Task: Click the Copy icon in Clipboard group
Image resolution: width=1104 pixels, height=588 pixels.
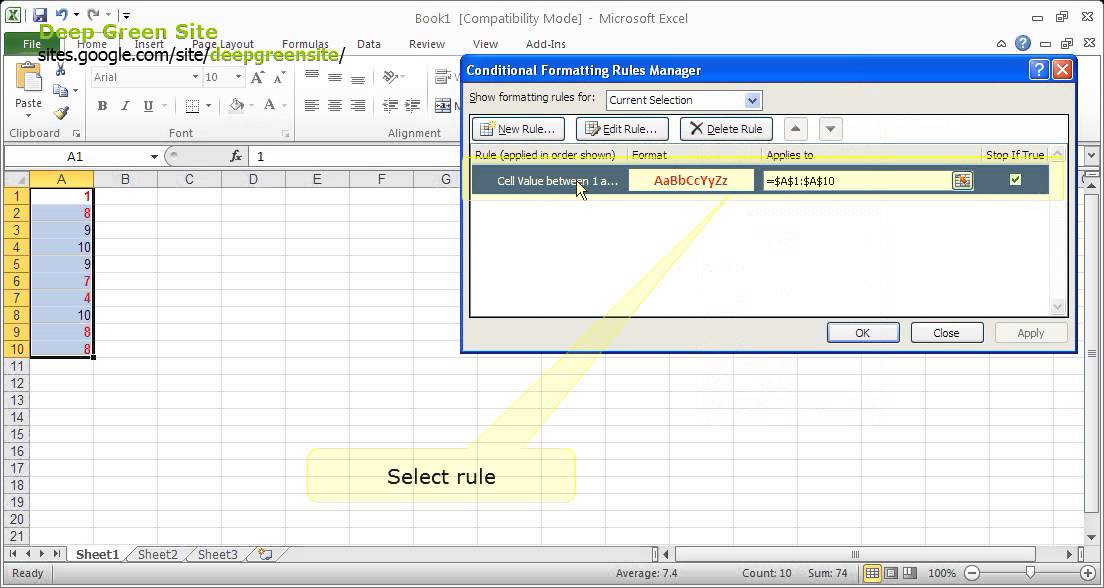Action: coord(61,90)
